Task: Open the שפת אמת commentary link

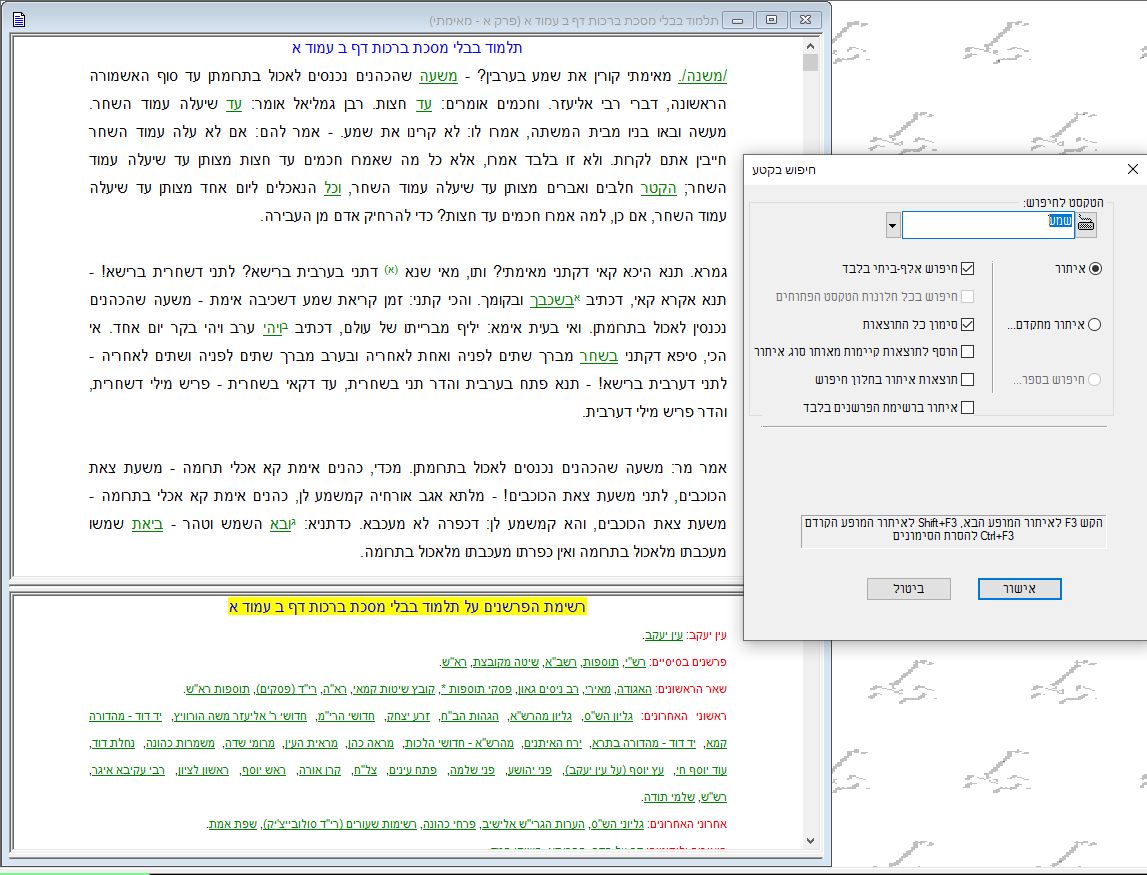Action: [x=233, y=825]
